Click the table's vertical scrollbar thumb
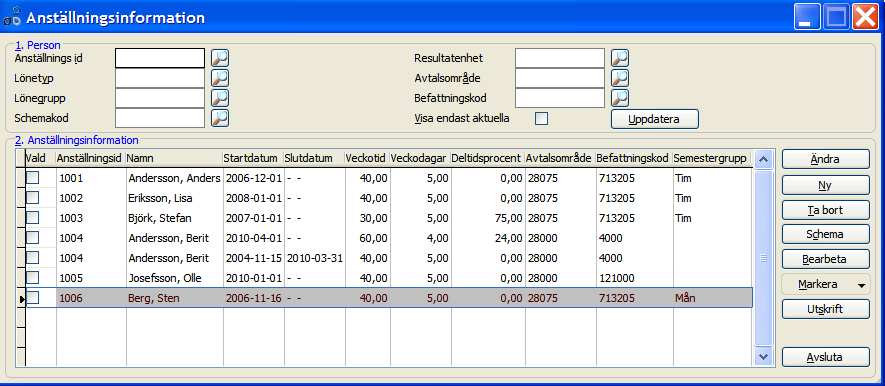885x386 pixels. (764, 258)
